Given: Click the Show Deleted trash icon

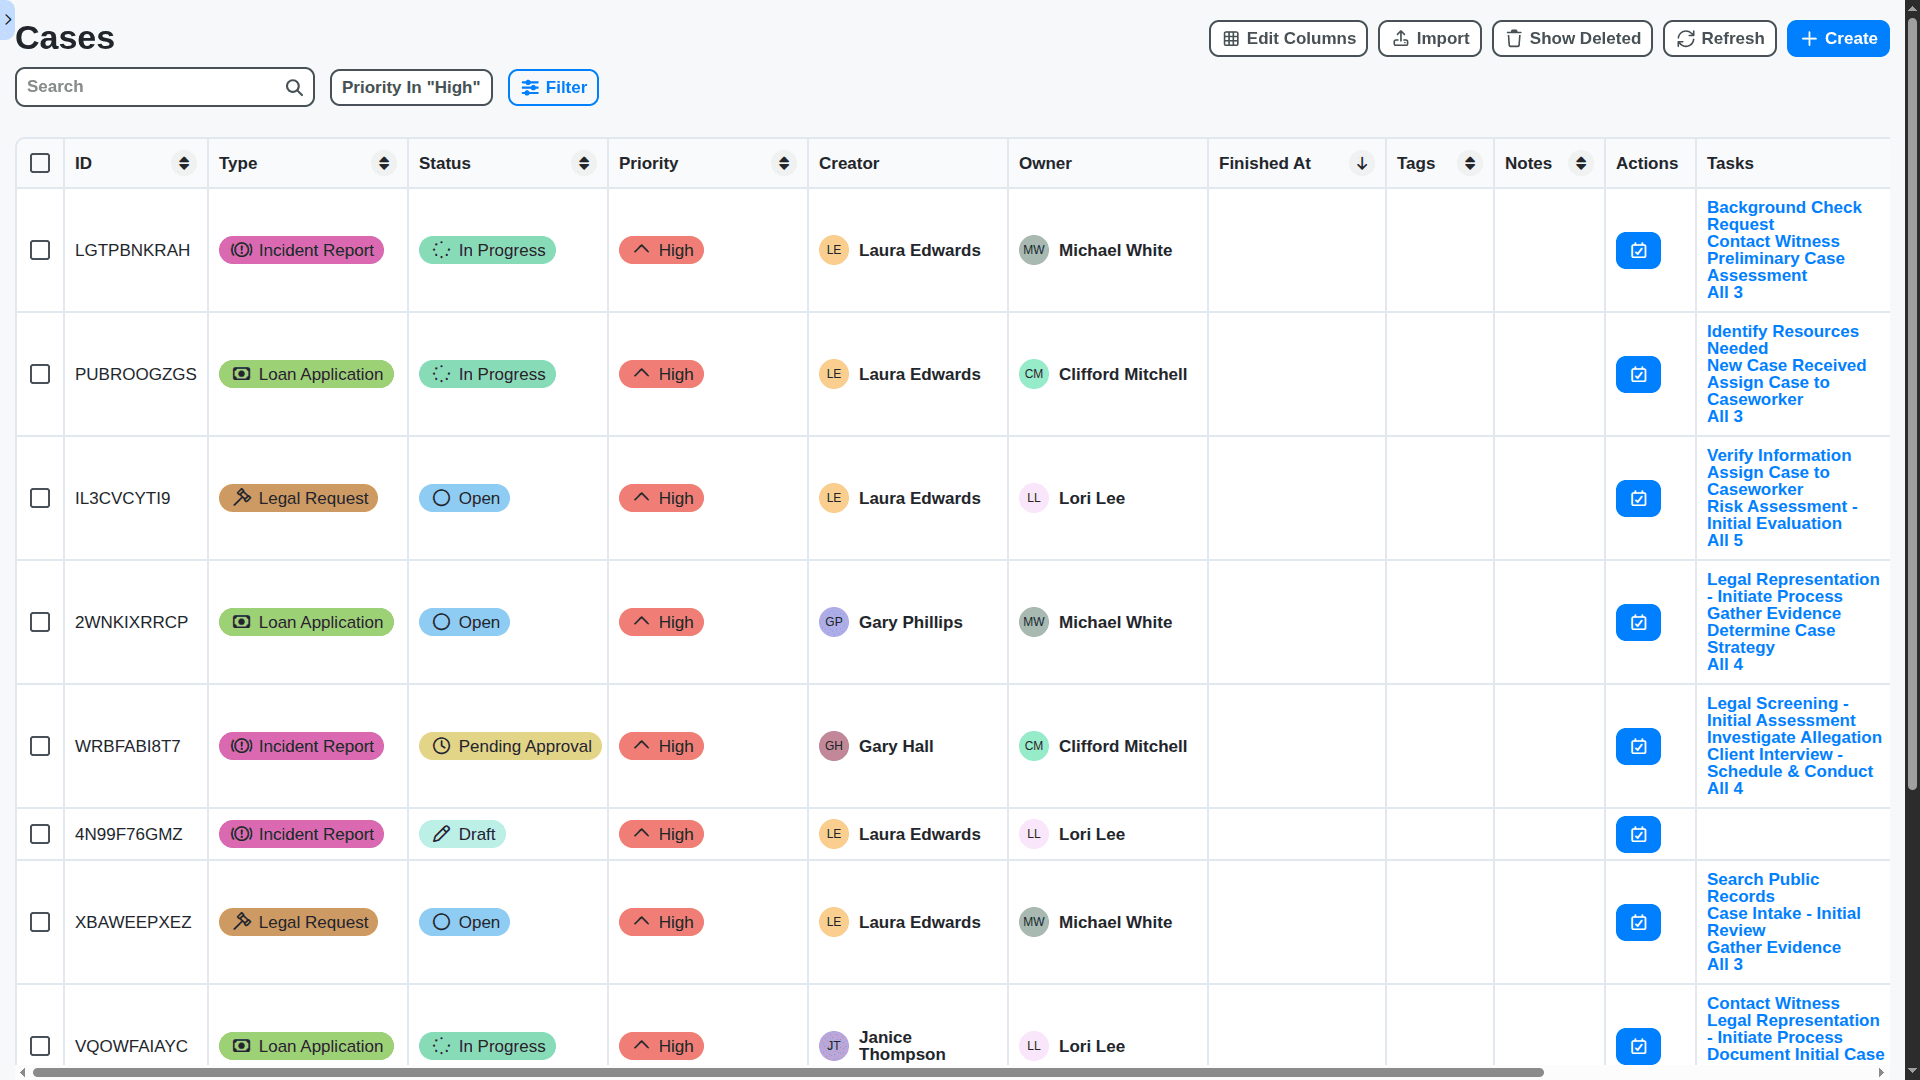Looking at the screenshot, I should pos(1513,38).
